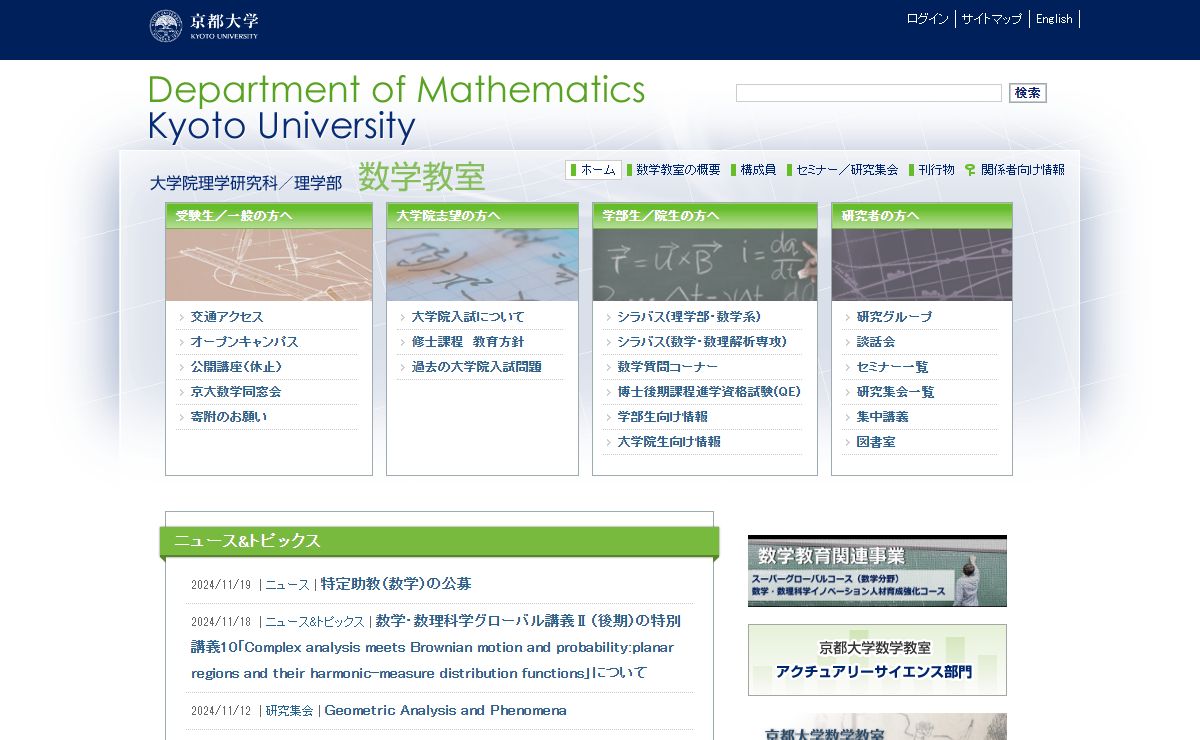The image size is (1200, 740).
Task: Switch to the English site
Action: (x=1054, y=19)
